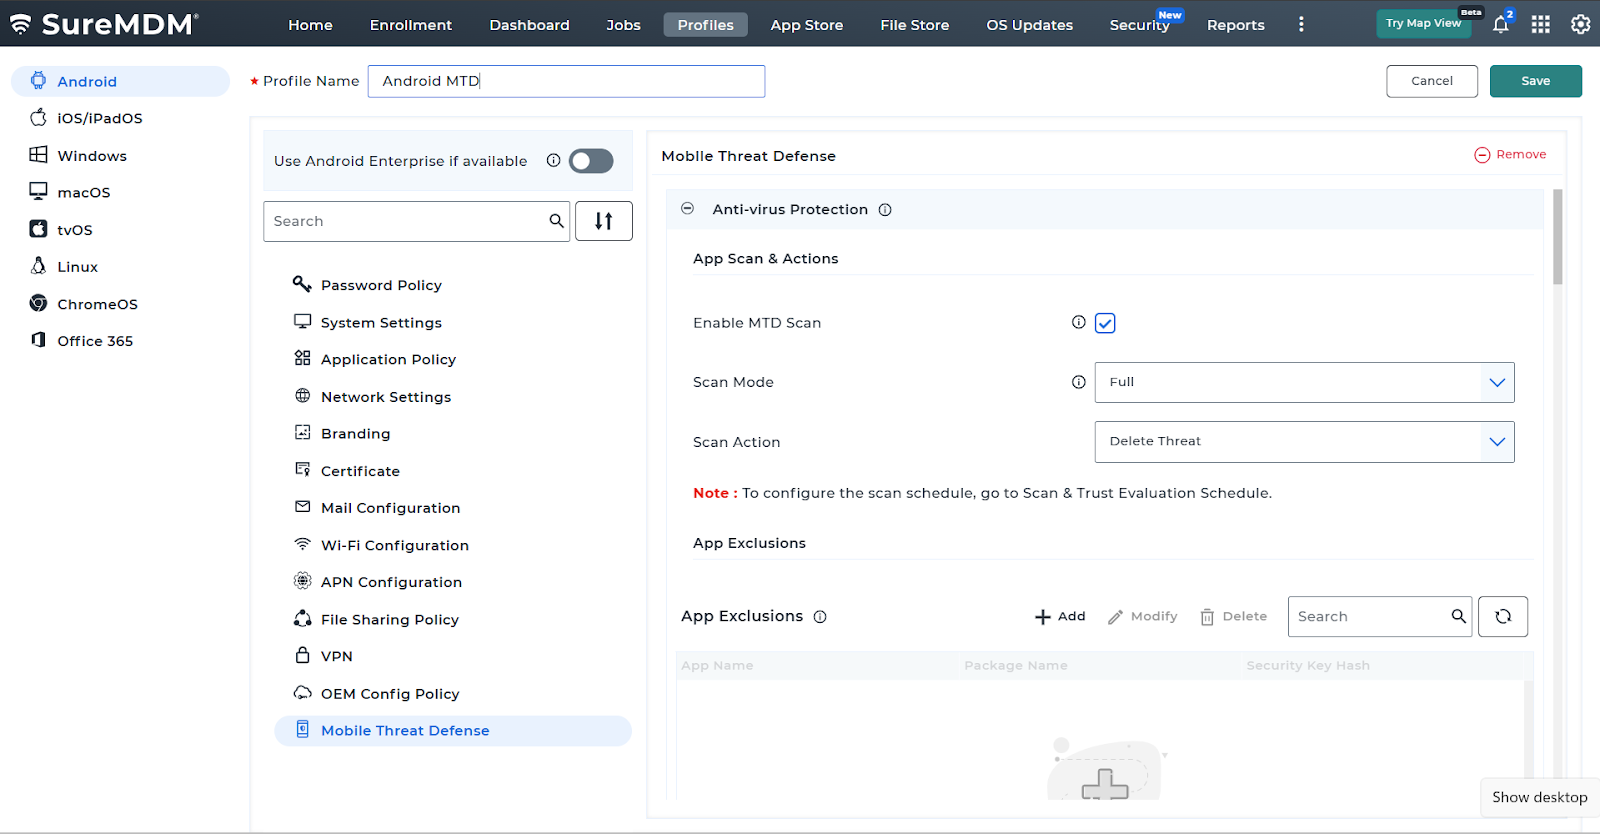1600x834 pixels.
Task: Select Password Policy in profile list
Action: tap(381, 285)
